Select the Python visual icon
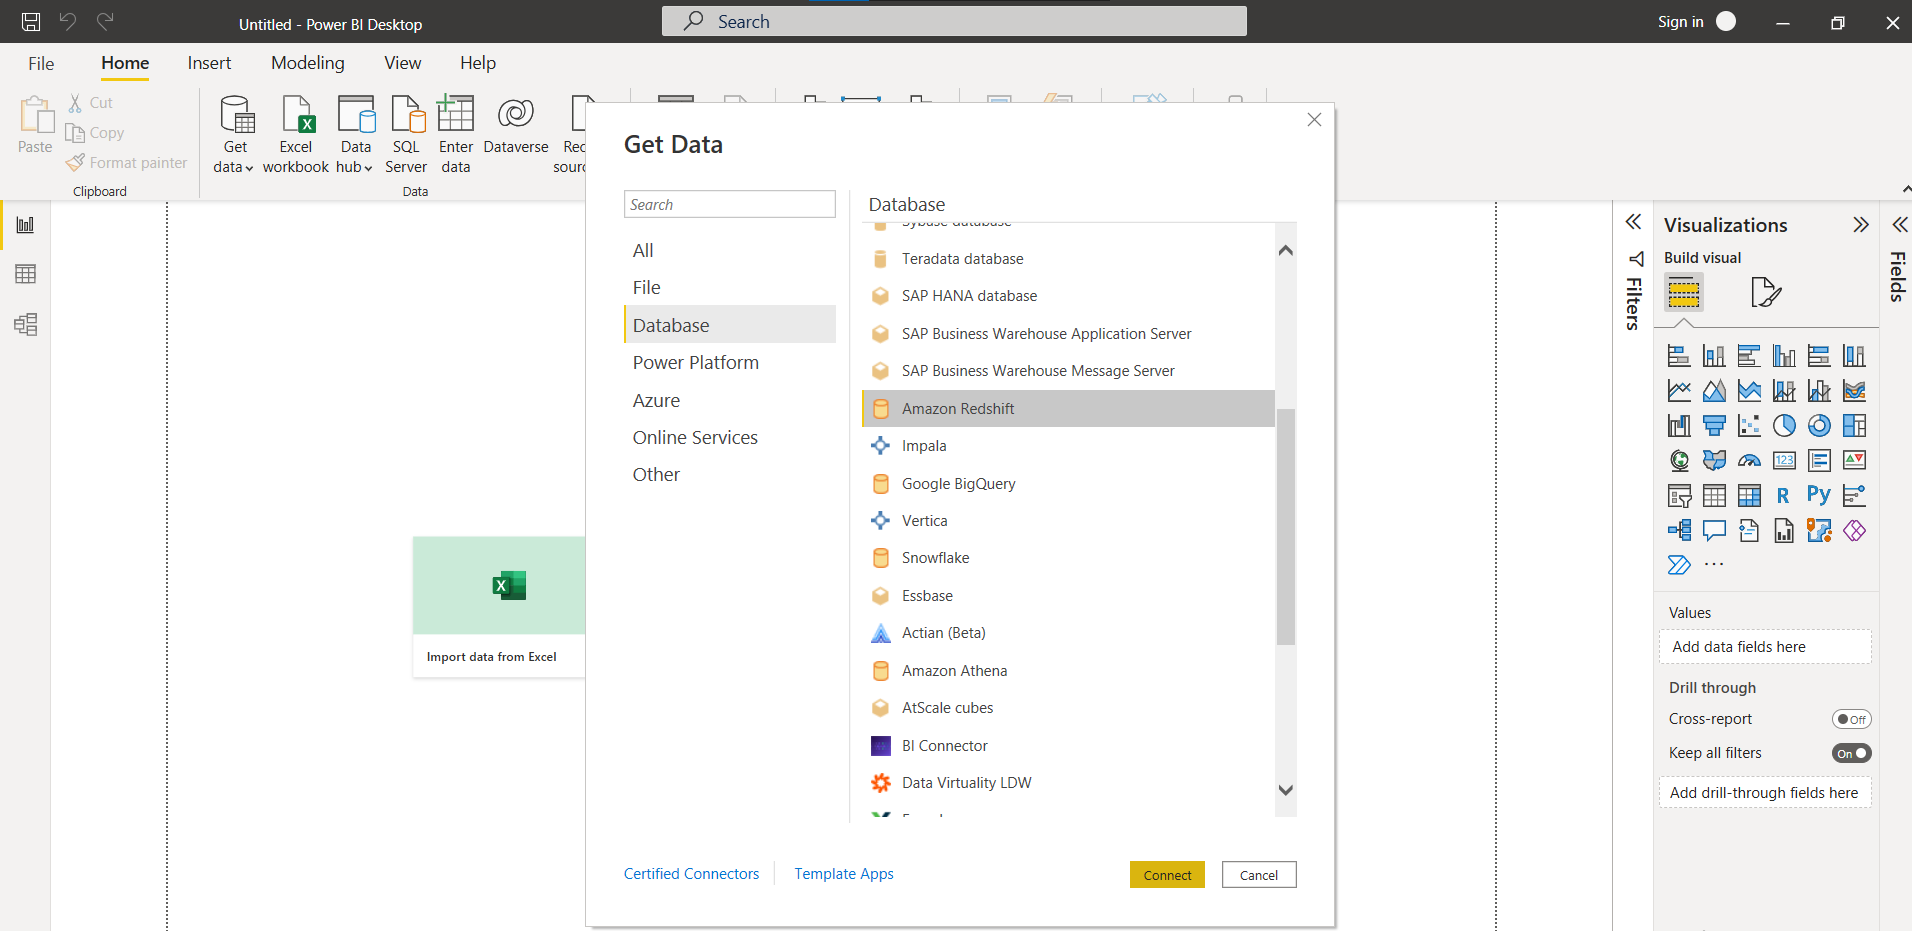The height and width of the screenshot is (931, 1912). (1819, 496)
